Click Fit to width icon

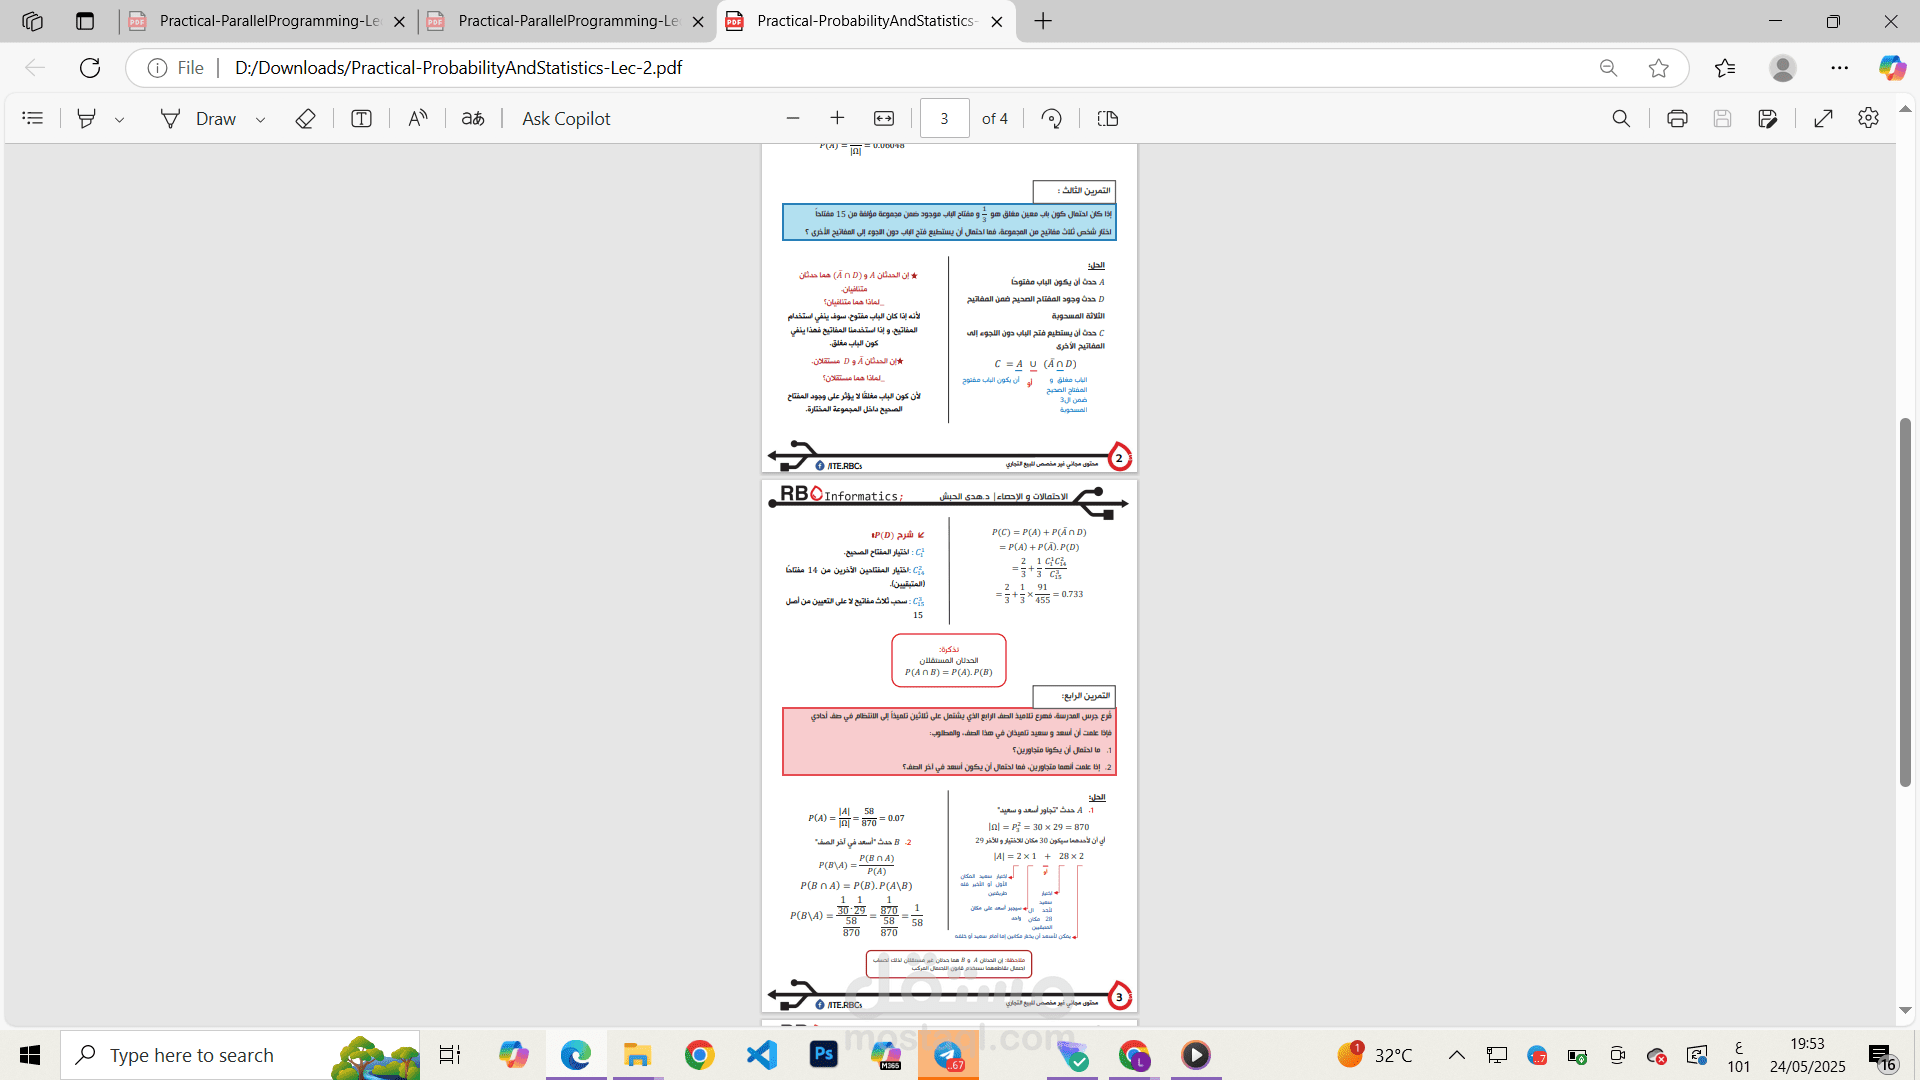pos(884,118)
